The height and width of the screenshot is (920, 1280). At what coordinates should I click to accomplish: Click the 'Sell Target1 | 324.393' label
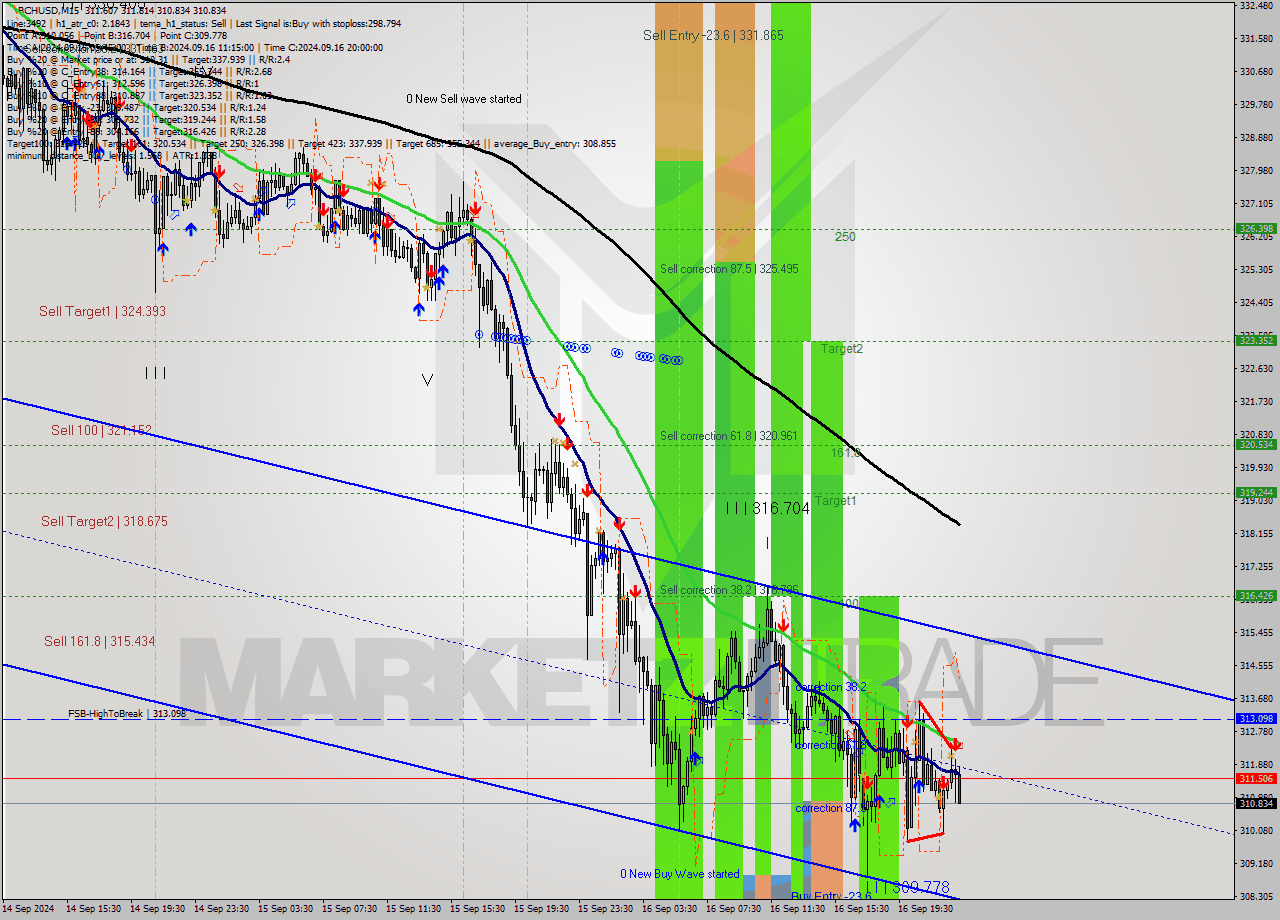tap(102, 311)
